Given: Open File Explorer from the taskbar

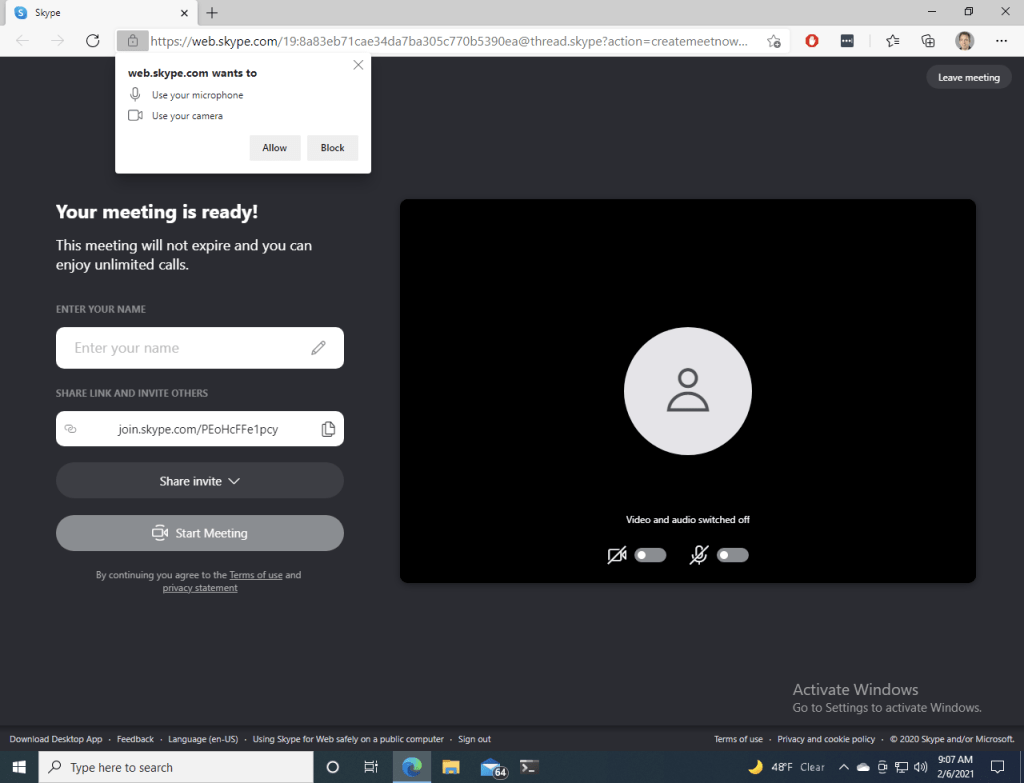Looking at the screenshot, I should (x=451, y=767).
